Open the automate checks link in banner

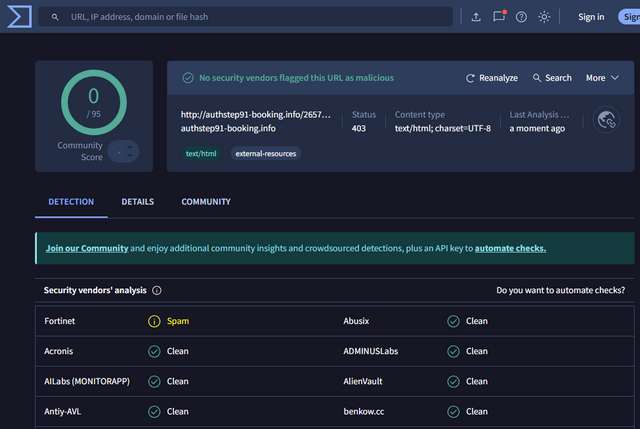[510, 248]
